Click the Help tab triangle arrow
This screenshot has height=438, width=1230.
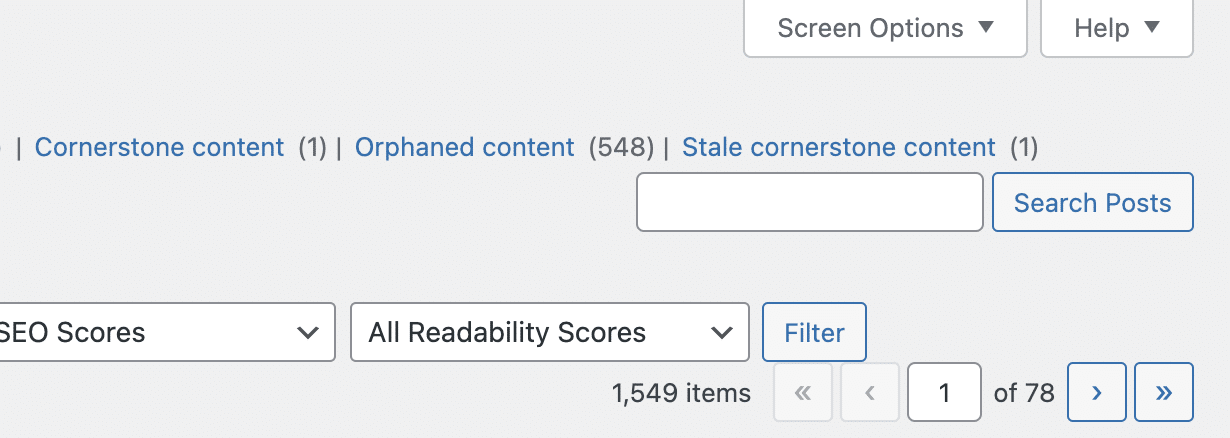[x=1152, y=27]
